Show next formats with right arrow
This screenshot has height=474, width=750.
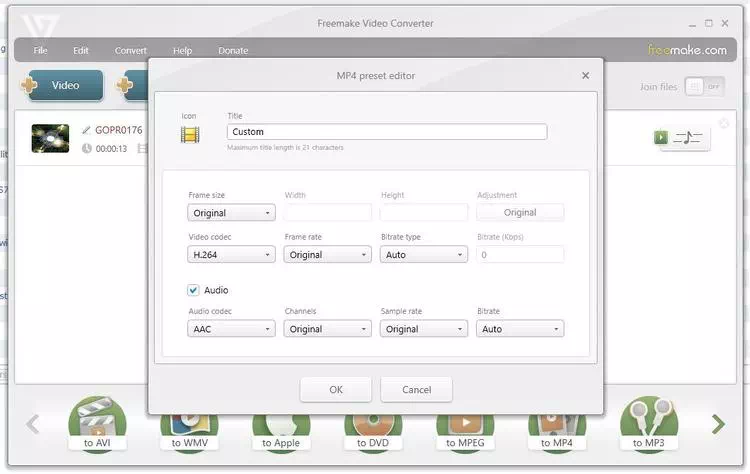pos(717,424)
